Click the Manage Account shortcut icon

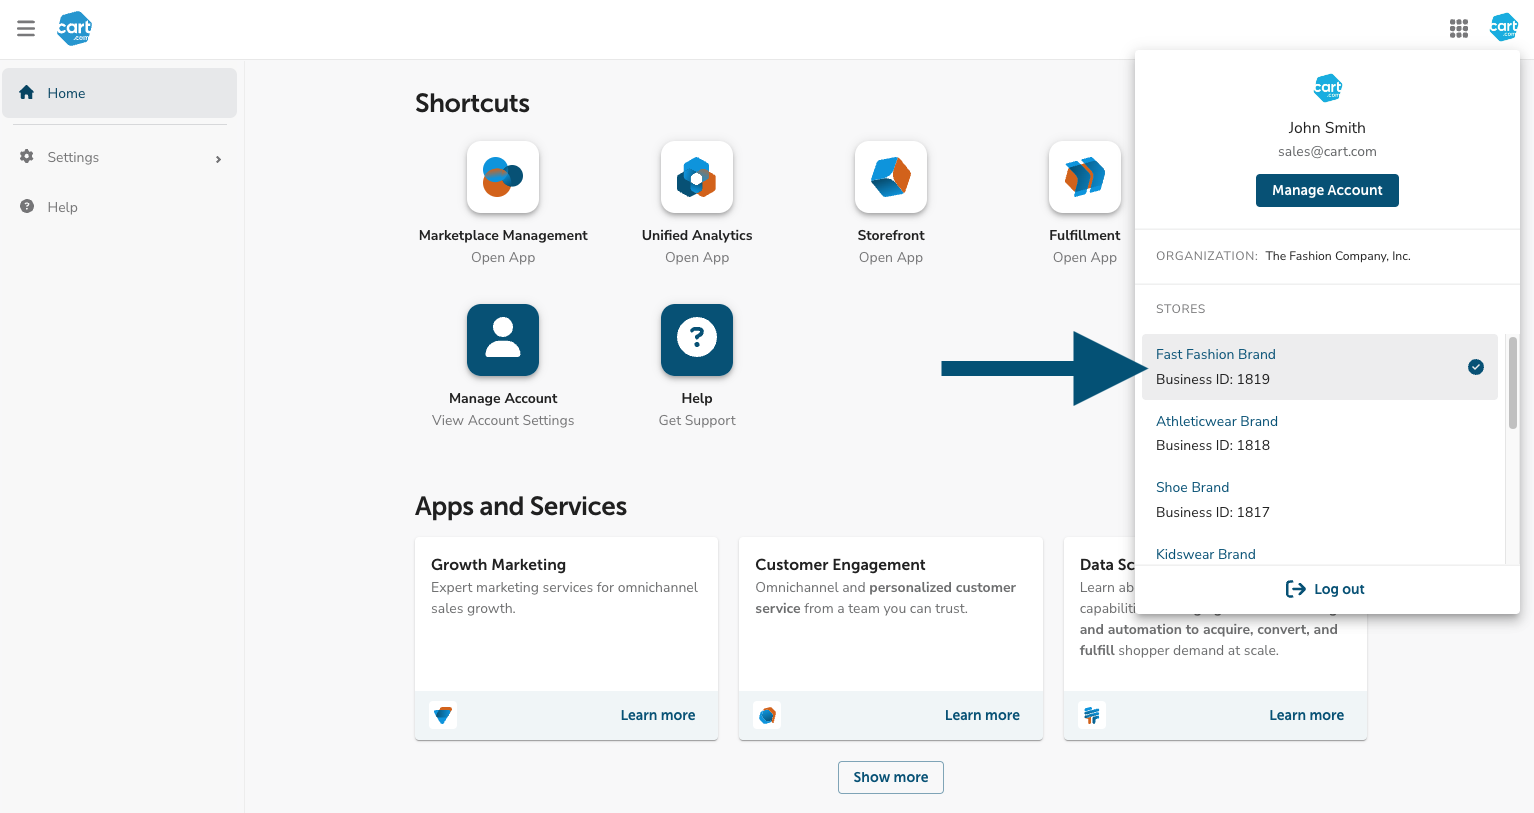pos(503,340)
